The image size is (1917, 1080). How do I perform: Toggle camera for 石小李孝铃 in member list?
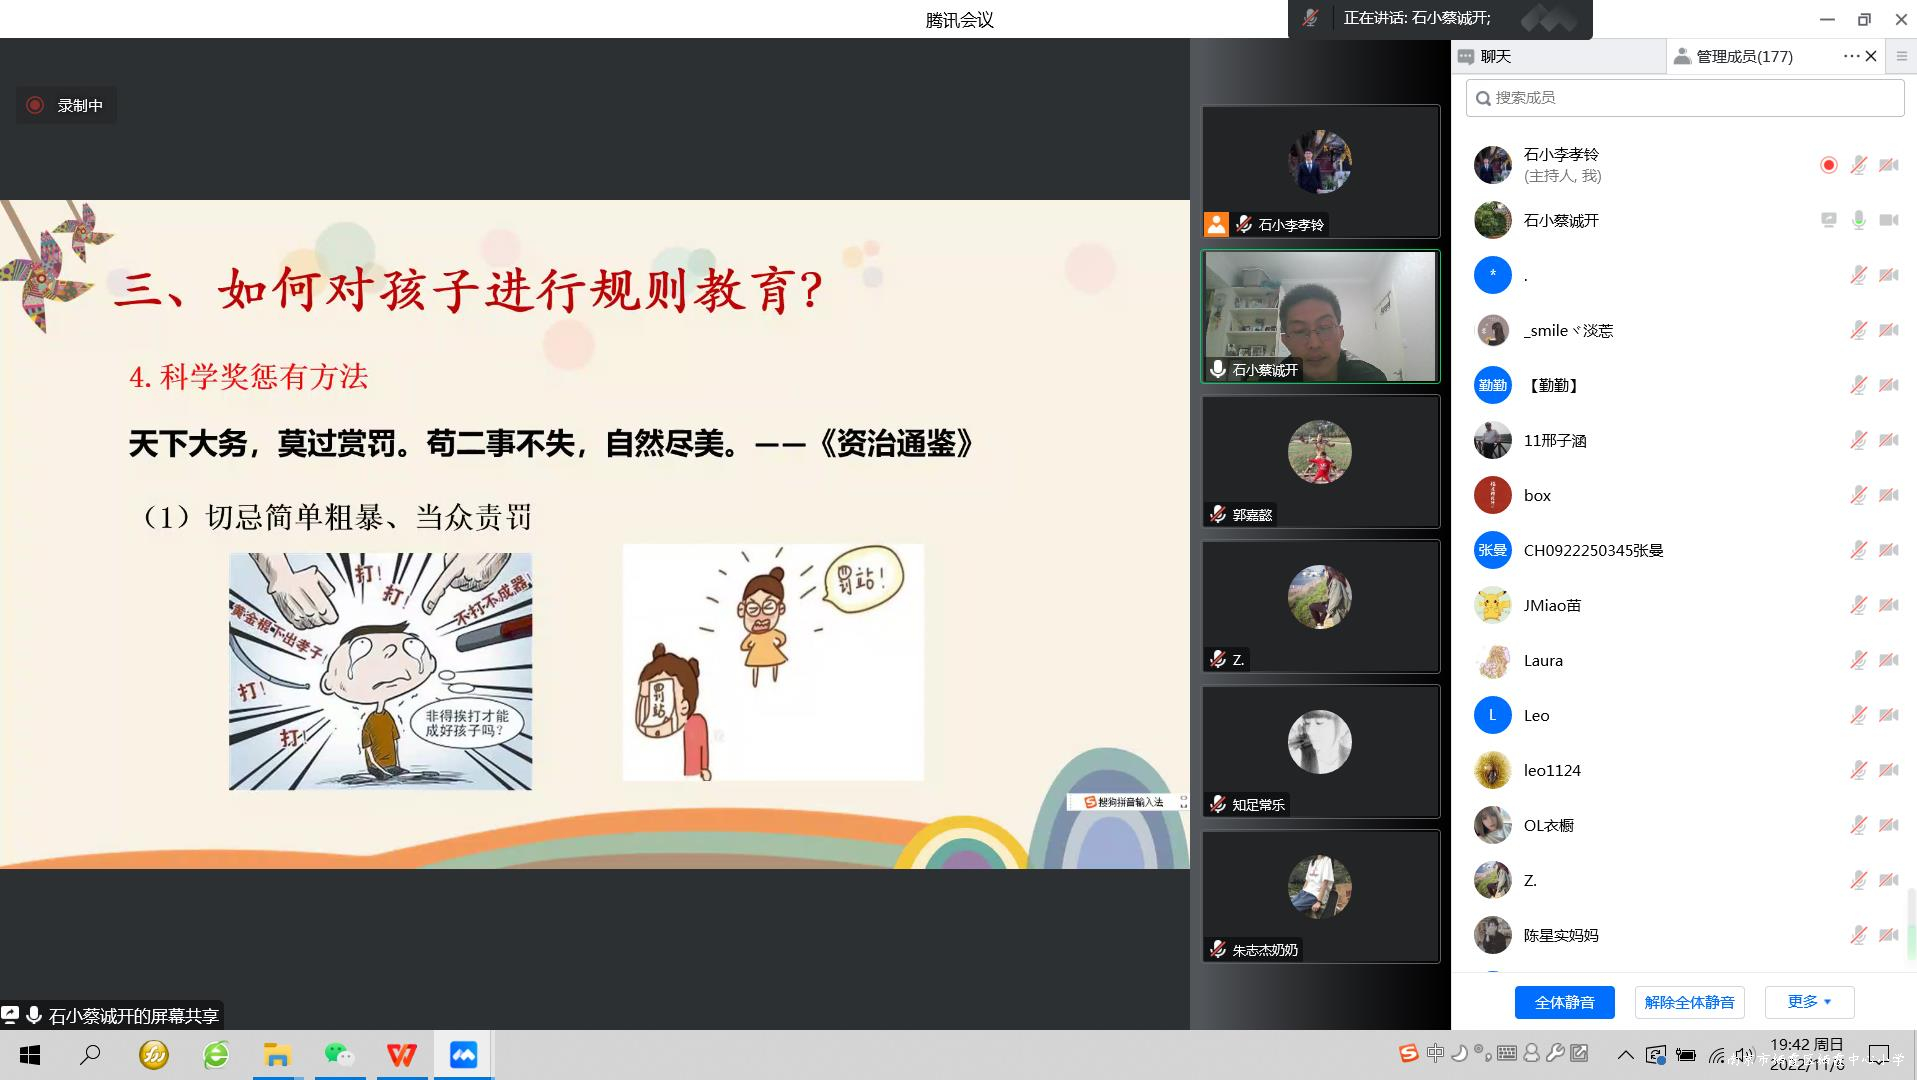tap(1888, 165)
